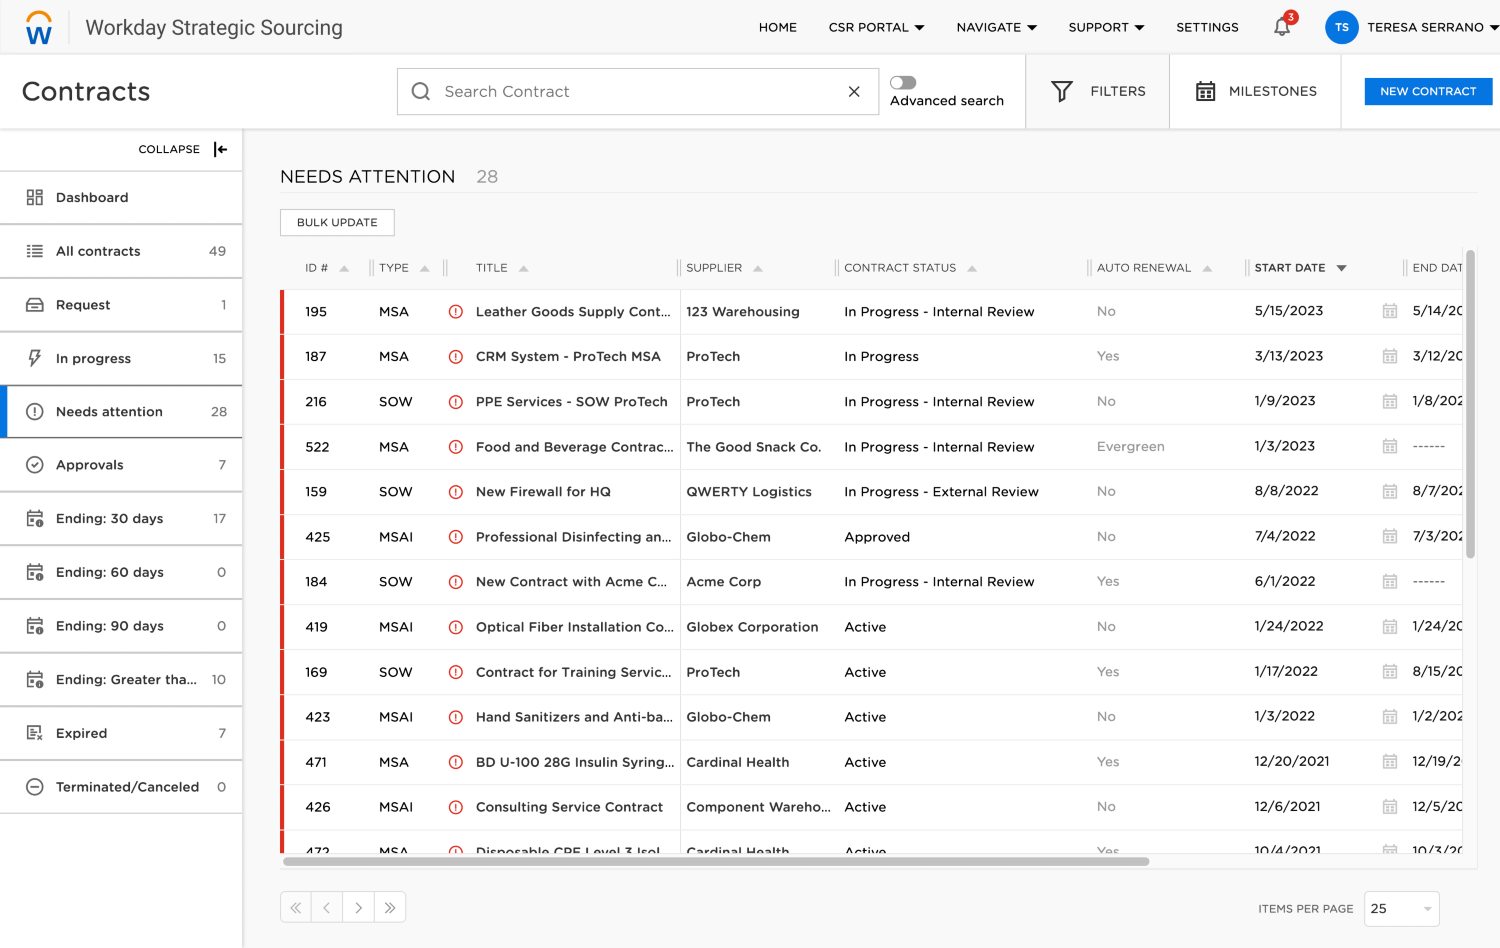Click the alert icon on contract 195
The height and width of the screenshot is (948, 1500).
coord(456,312)
